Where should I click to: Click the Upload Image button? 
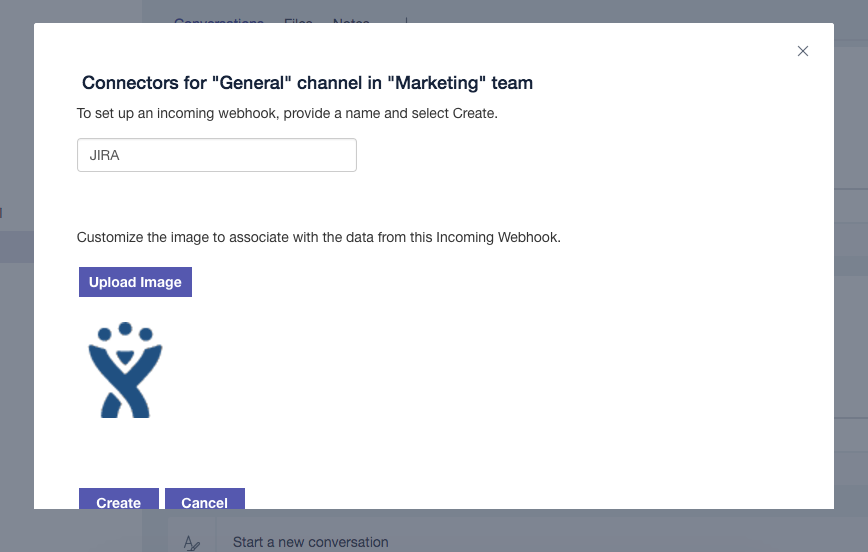pos(135,282)
